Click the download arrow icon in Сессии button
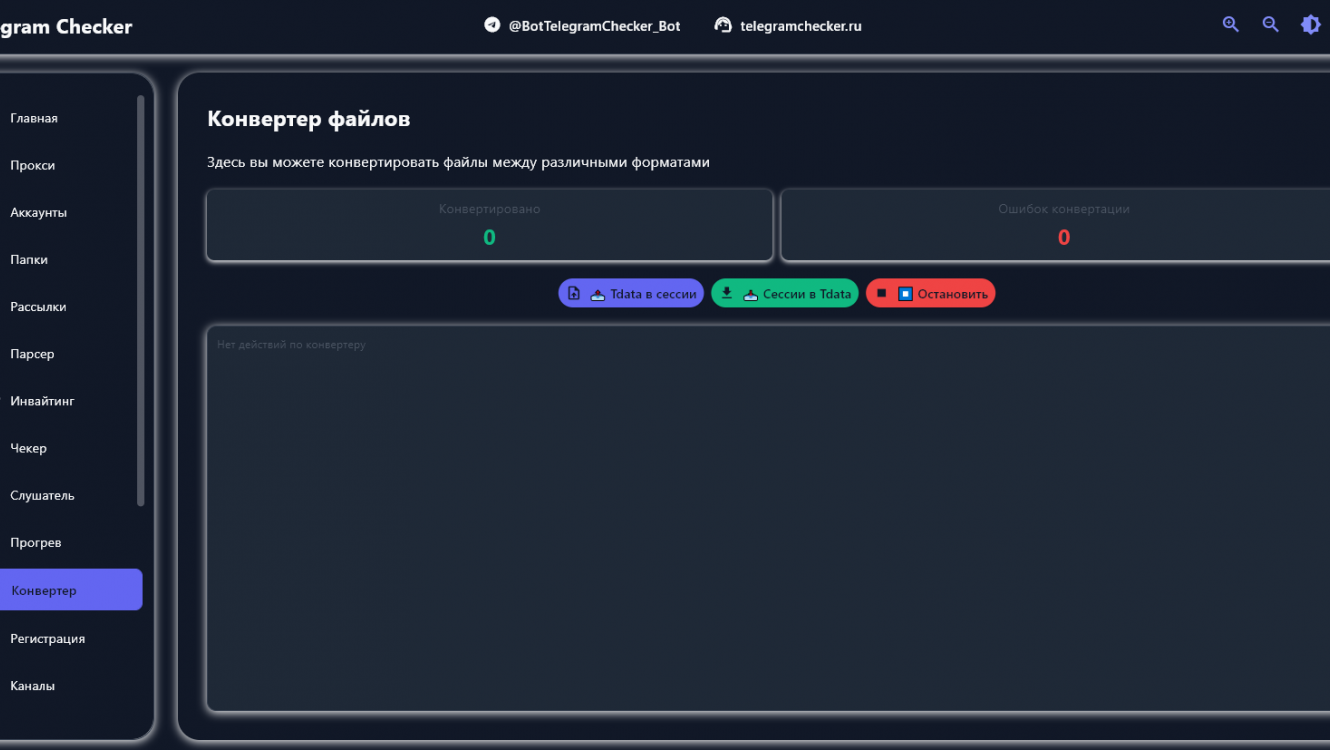The width and height of the screenshot is (1330, 750). click(727, 293)
